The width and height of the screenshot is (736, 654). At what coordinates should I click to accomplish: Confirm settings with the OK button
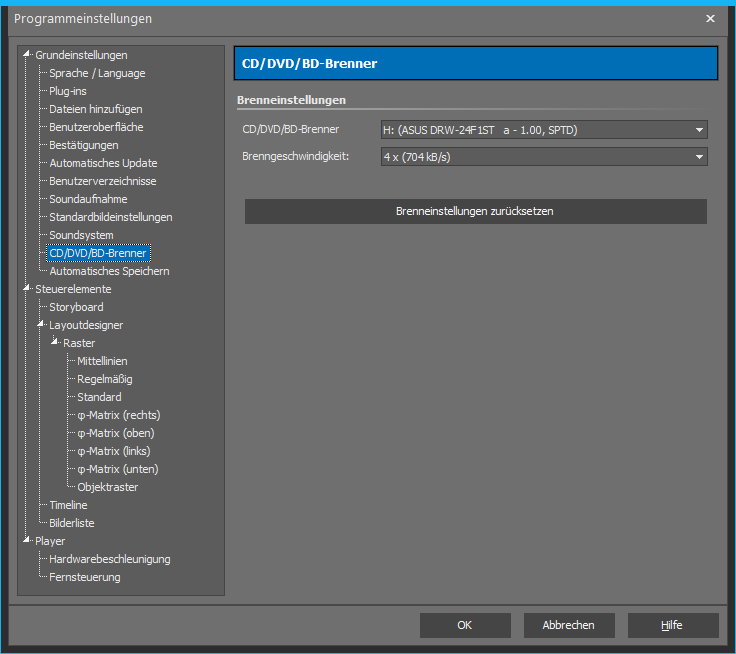[465, 625]
